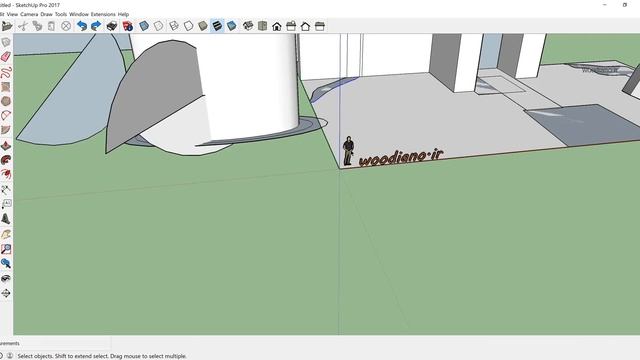The height and width of the screenshot is (360, 640).
Task: Click the Print icon
Action: [x=111, y=26]
